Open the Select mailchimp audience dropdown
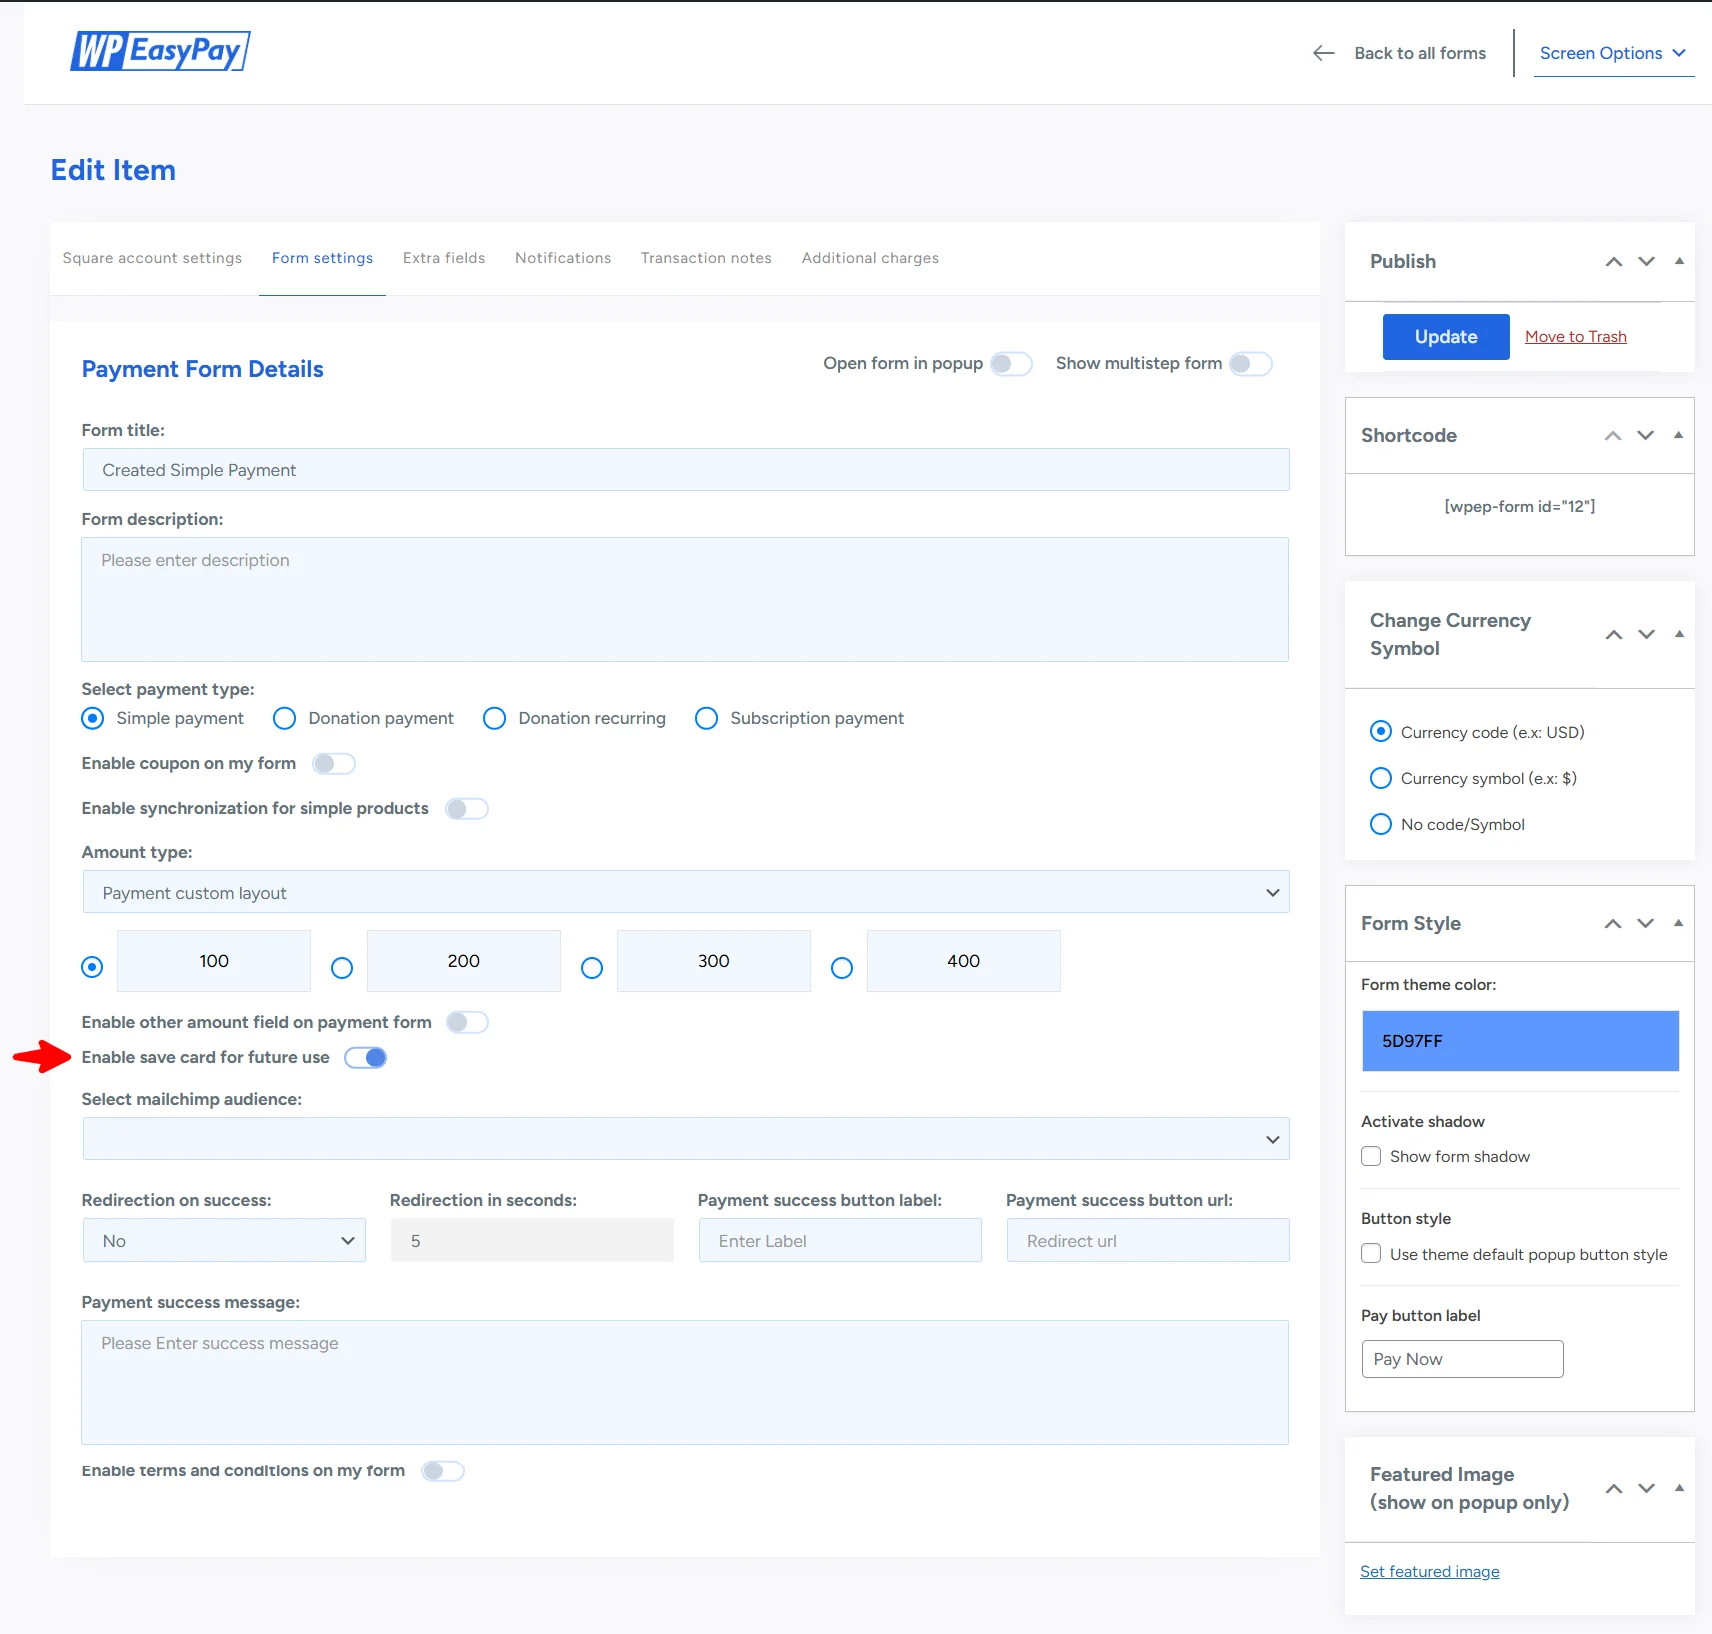This screenshot has width=1712, height=1634. point(686,1139)
